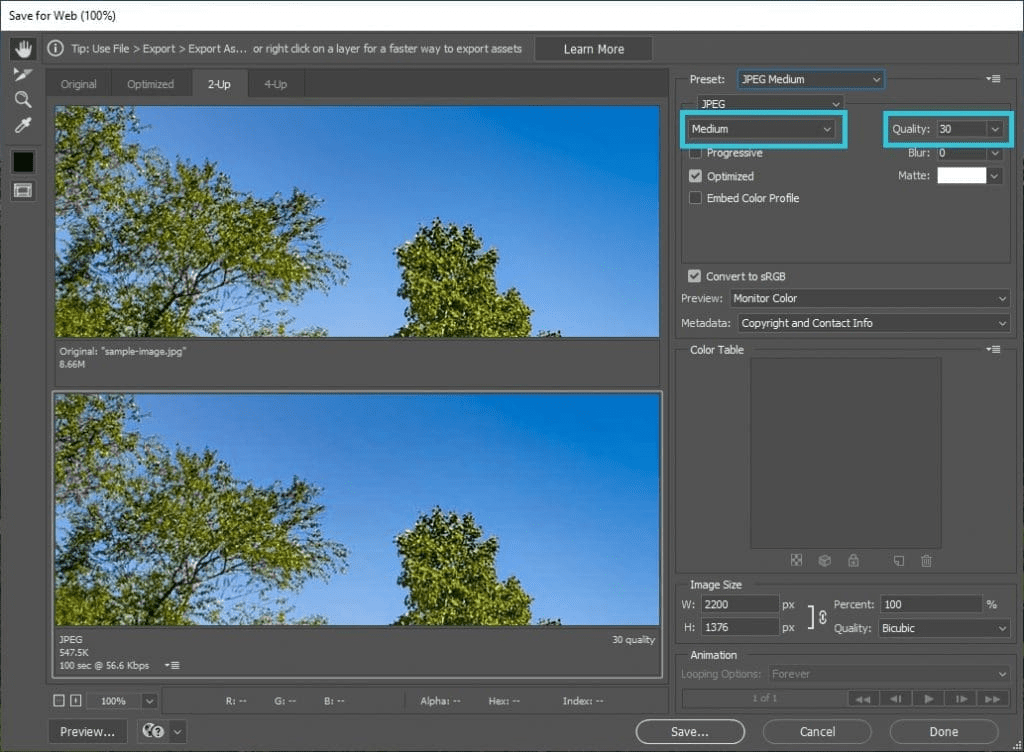1024x752 pixels.
Task: Select the Zoom tool
Action: tap(23, 99)
